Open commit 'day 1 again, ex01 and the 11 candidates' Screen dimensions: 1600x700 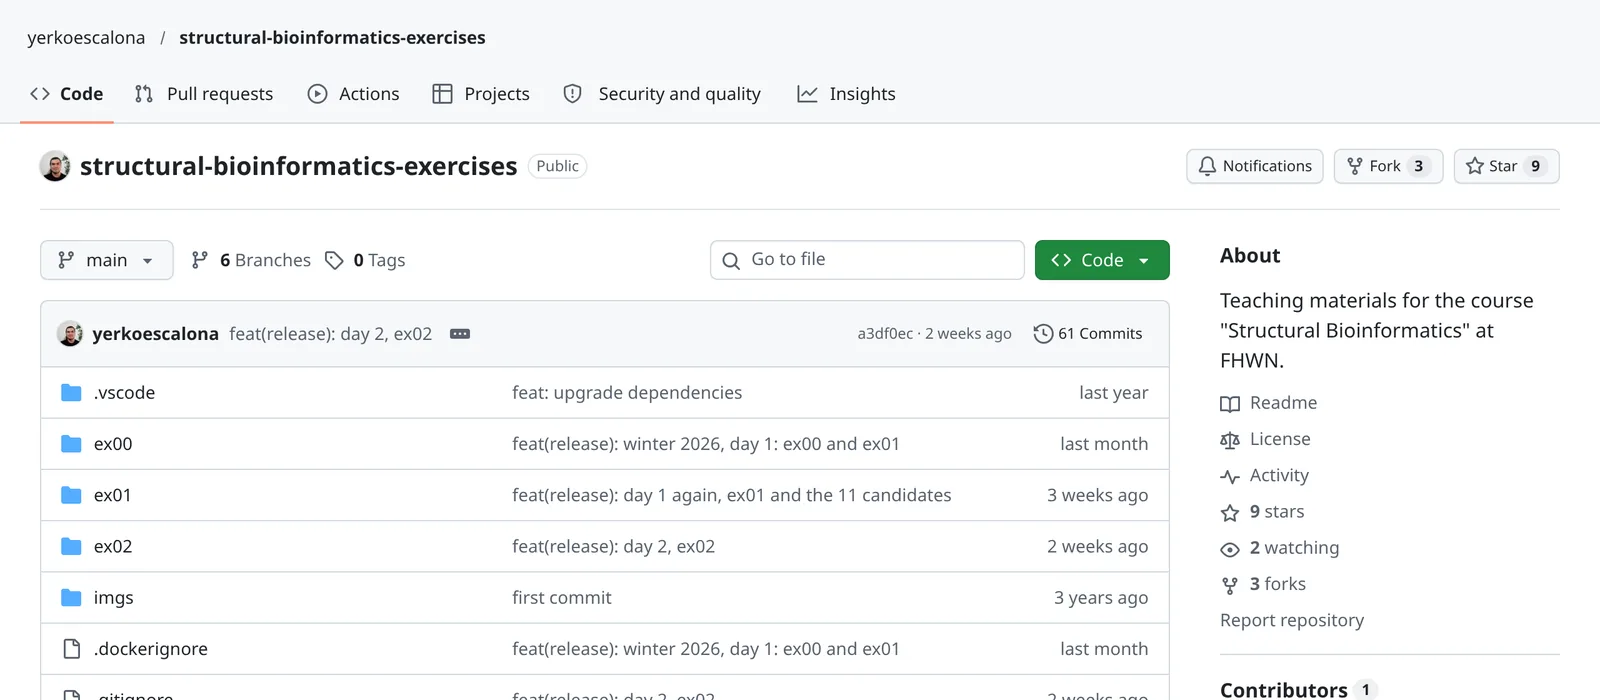pyautogui.click(x=732, y=495)
